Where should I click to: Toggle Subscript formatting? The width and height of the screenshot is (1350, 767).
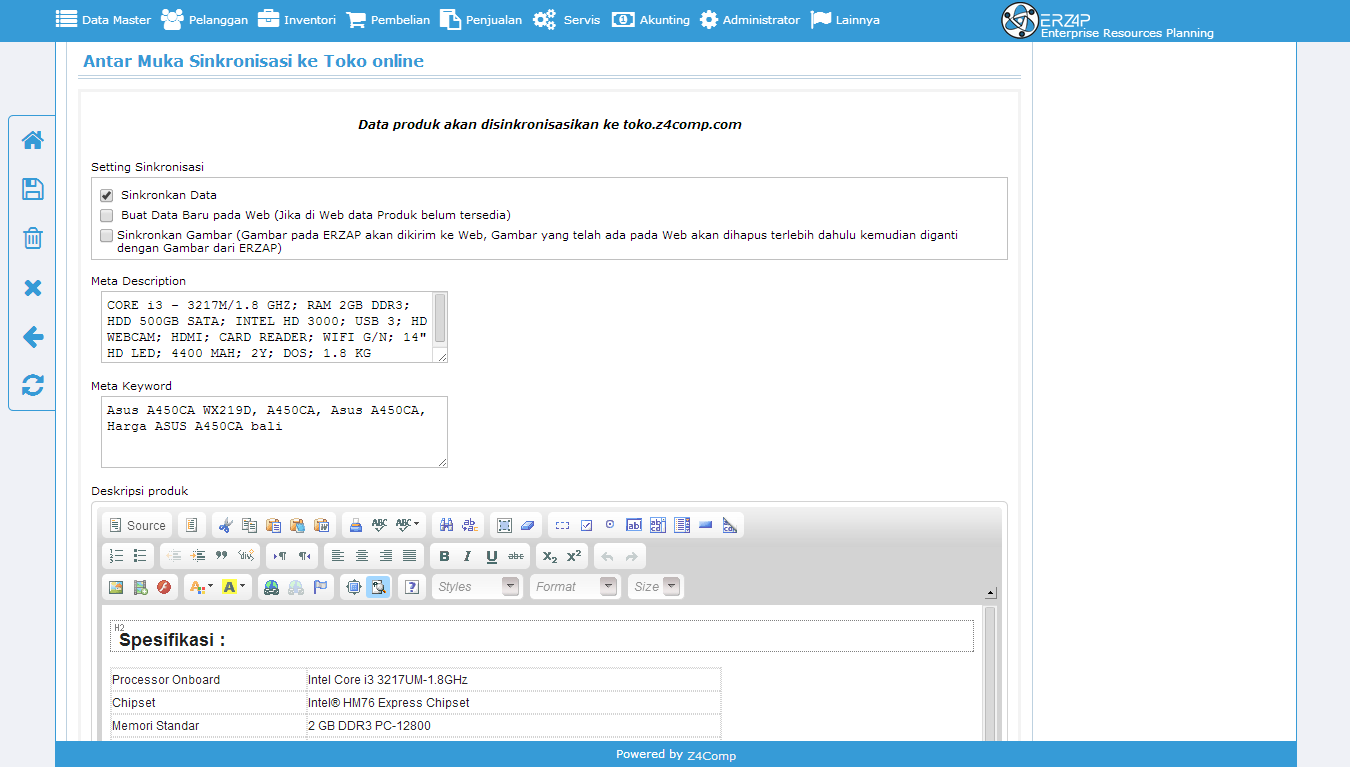point(550,556)
